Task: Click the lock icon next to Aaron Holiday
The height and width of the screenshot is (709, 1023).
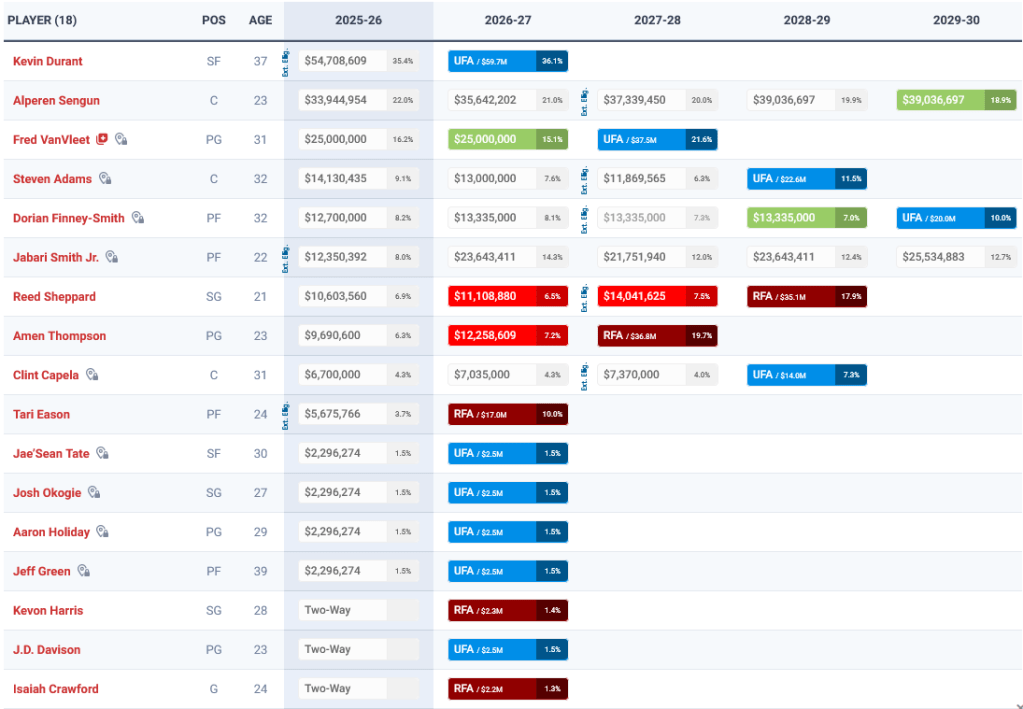Action: (103, 532)
